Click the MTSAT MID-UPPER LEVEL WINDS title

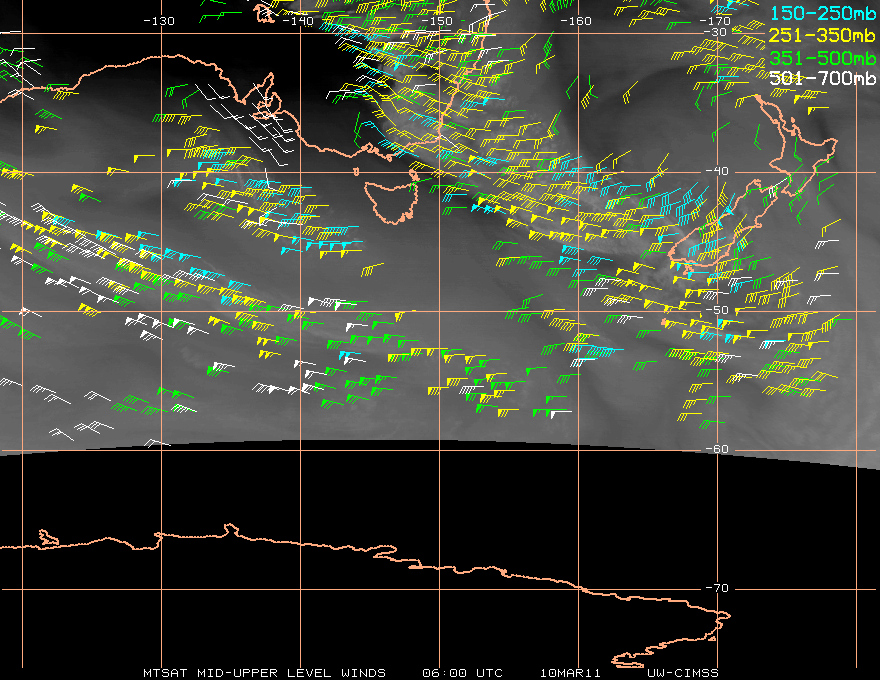264,672
